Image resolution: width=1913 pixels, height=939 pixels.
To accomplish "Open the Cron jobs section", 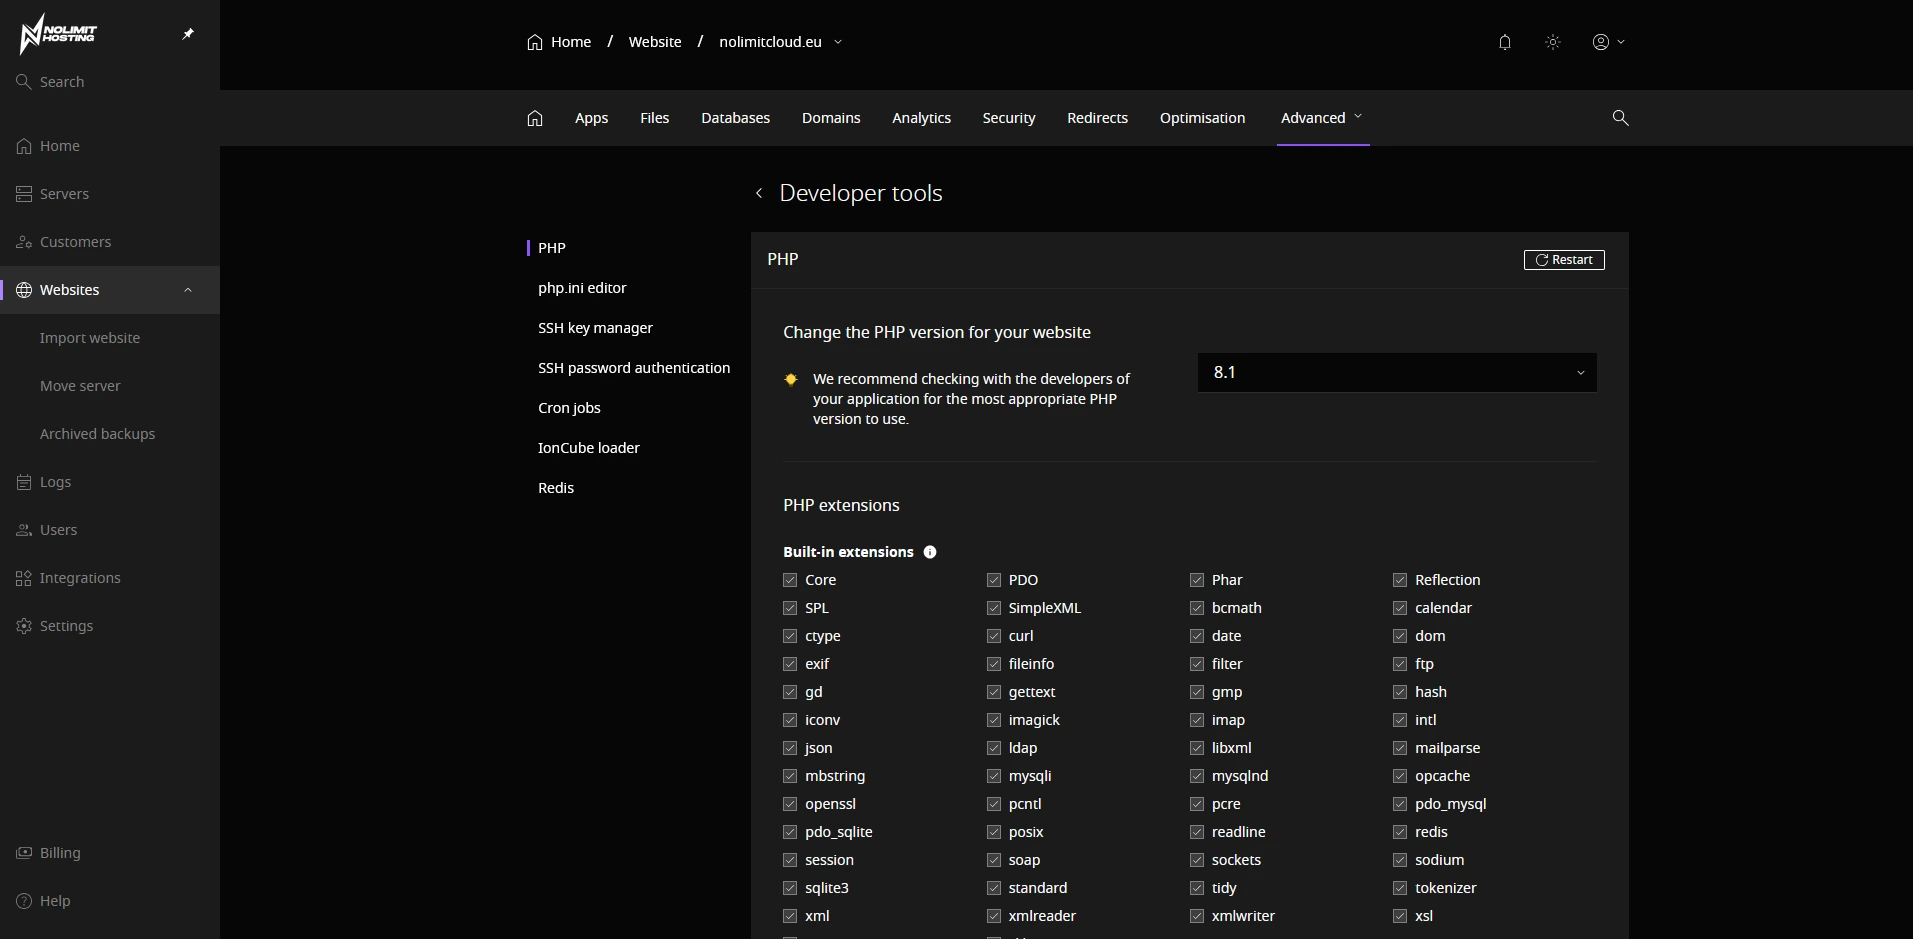I will (x=569, y=408).
